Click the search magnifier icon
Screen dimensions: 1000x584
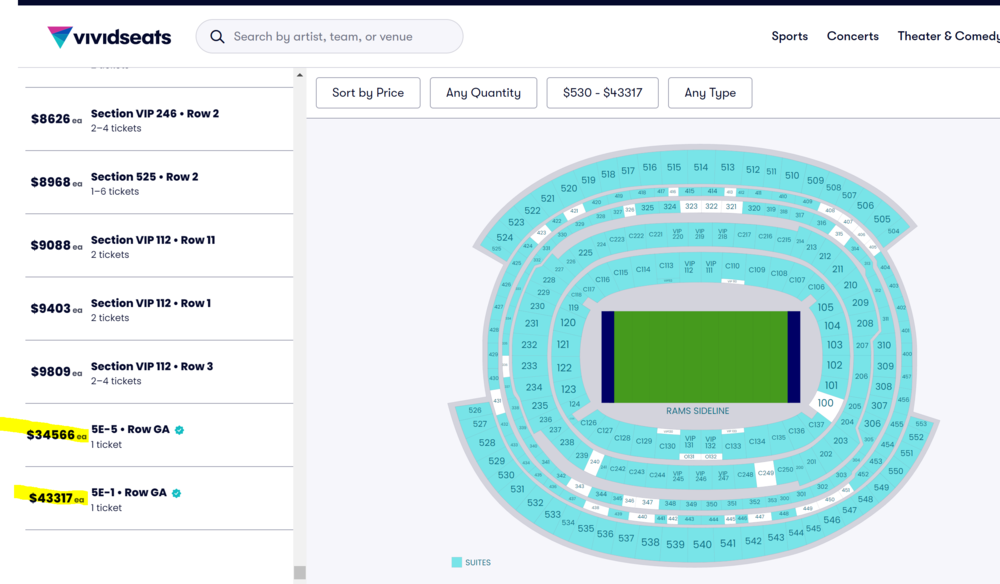(x=217, y=37)
